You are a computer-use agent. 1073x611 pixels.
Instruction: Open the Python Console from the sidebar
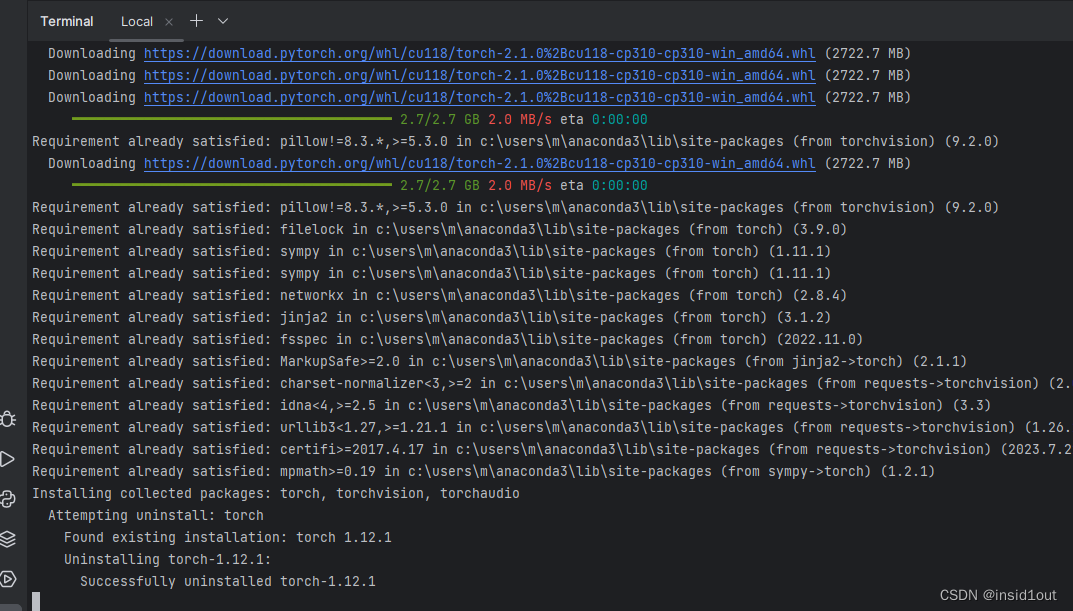pos(9,499)
